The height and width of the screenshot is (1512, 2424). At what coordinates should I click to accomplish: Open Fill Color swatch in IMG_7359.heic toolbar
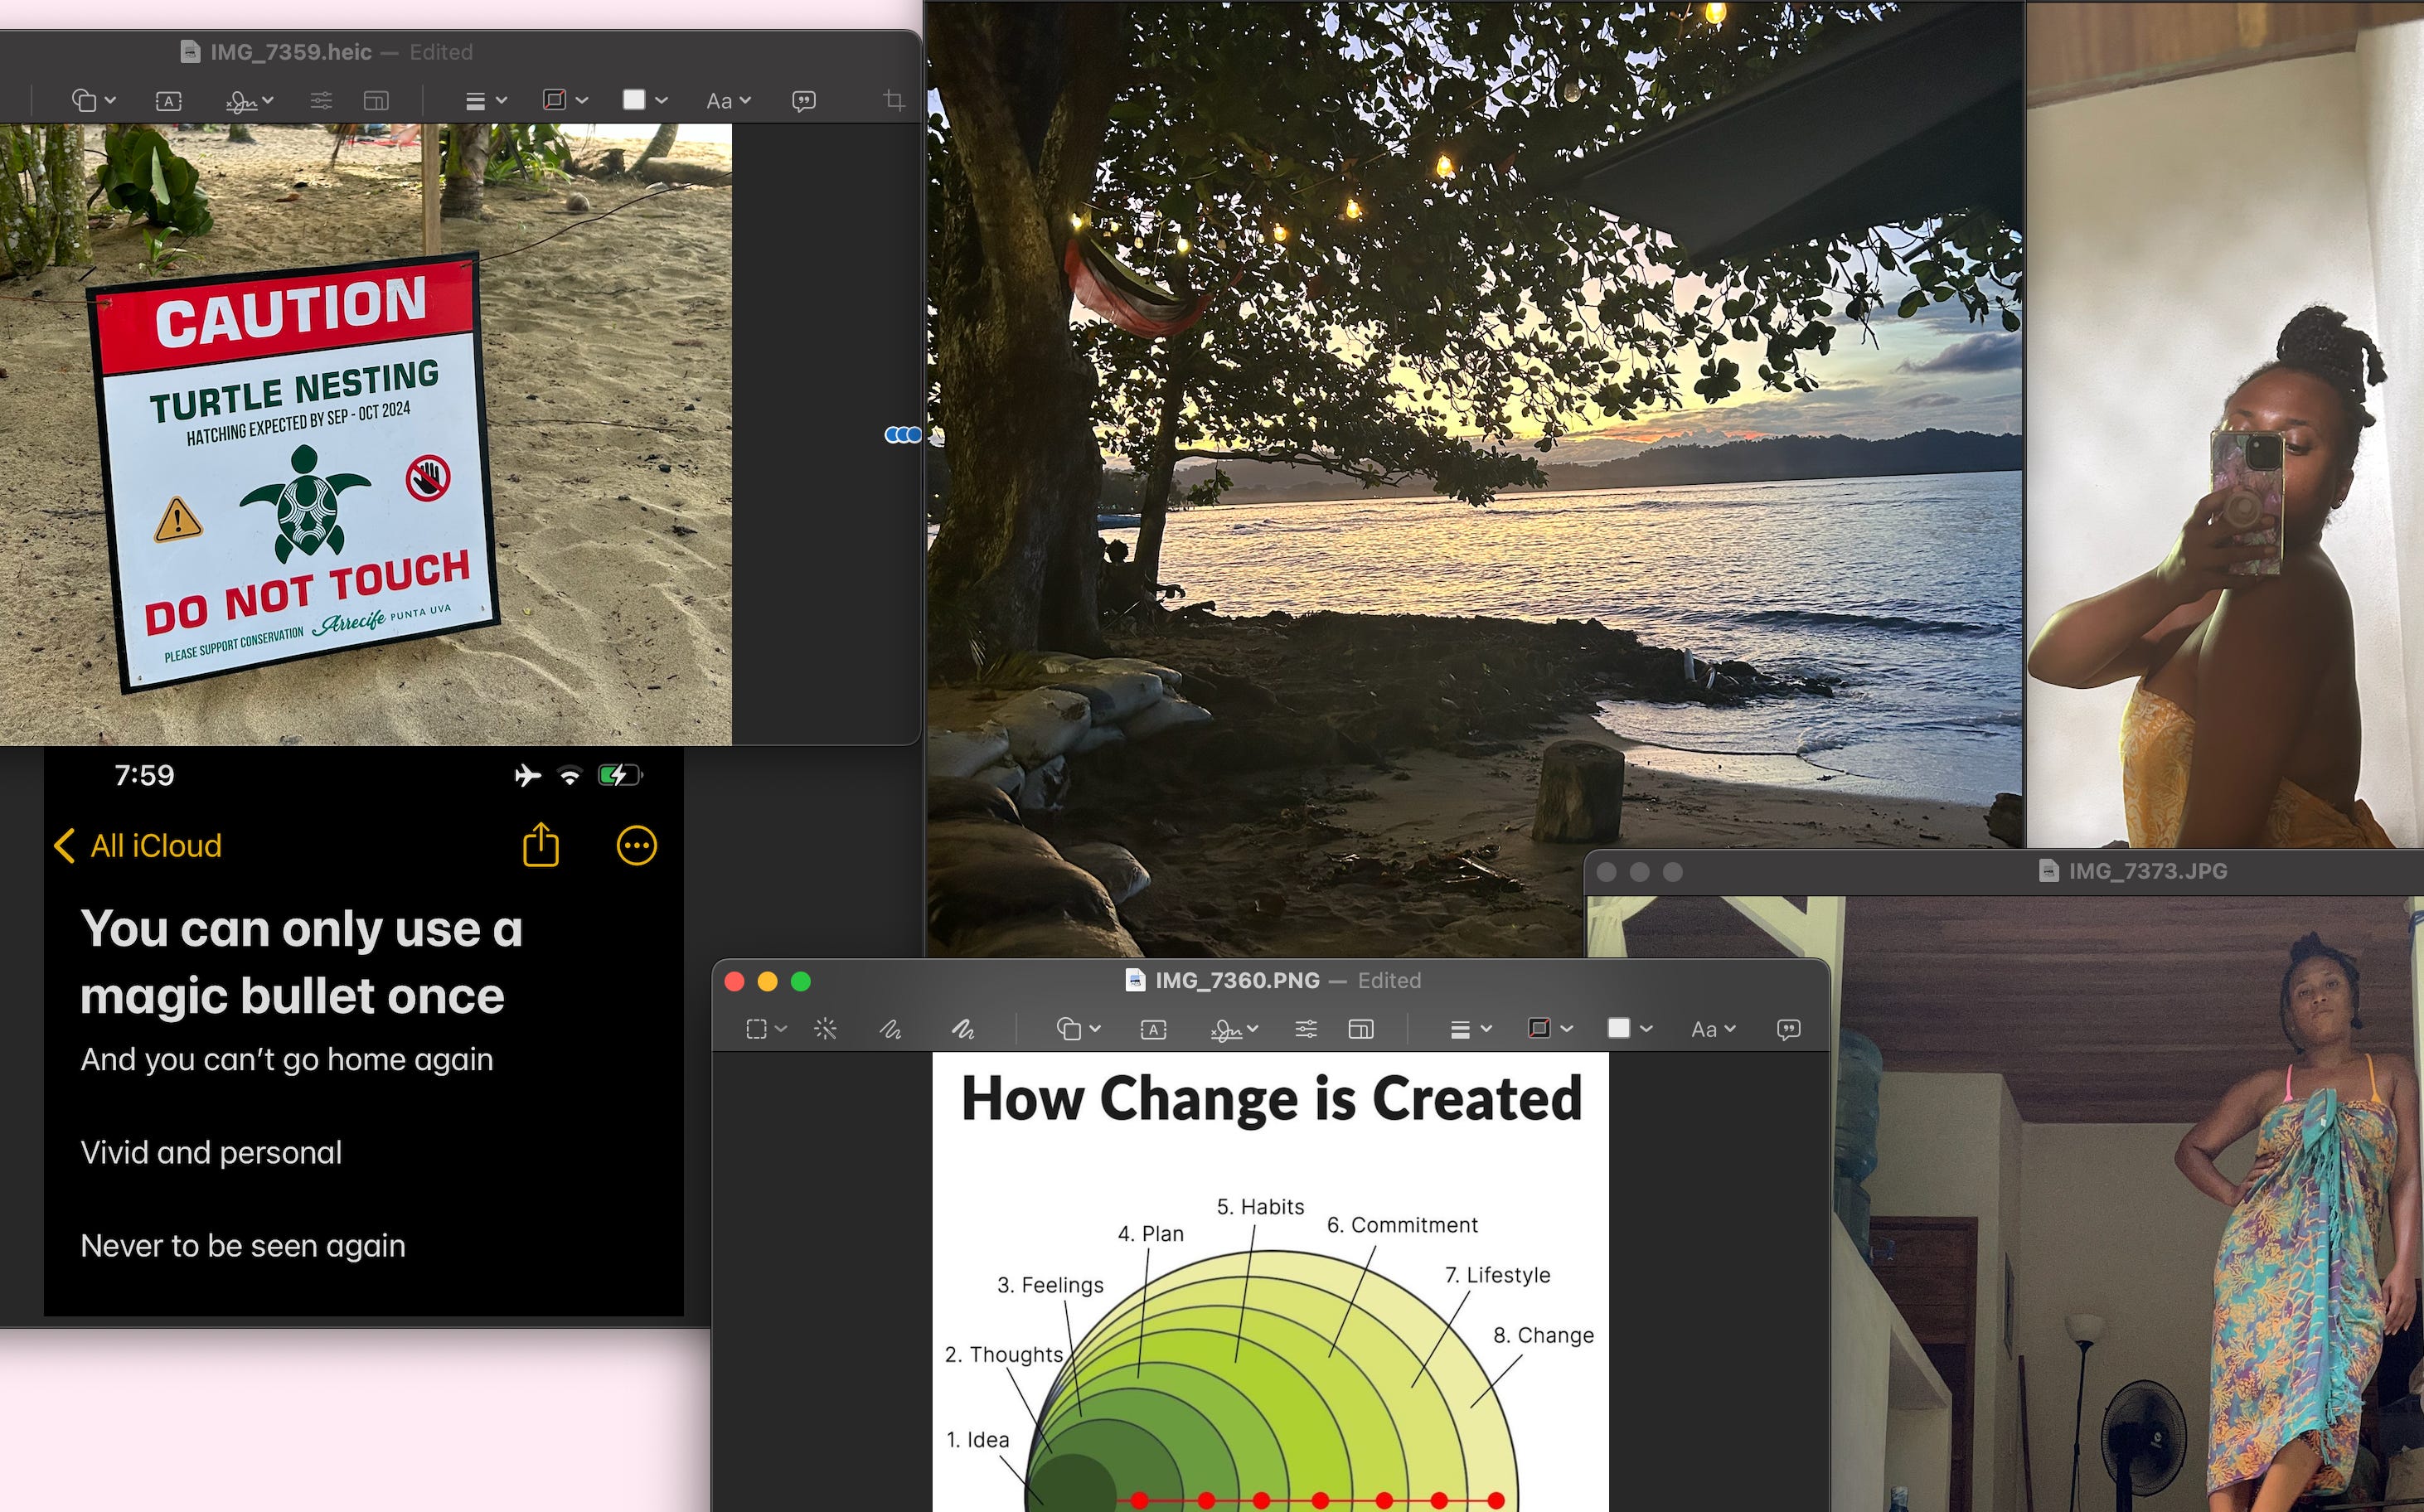coord(644,100)
